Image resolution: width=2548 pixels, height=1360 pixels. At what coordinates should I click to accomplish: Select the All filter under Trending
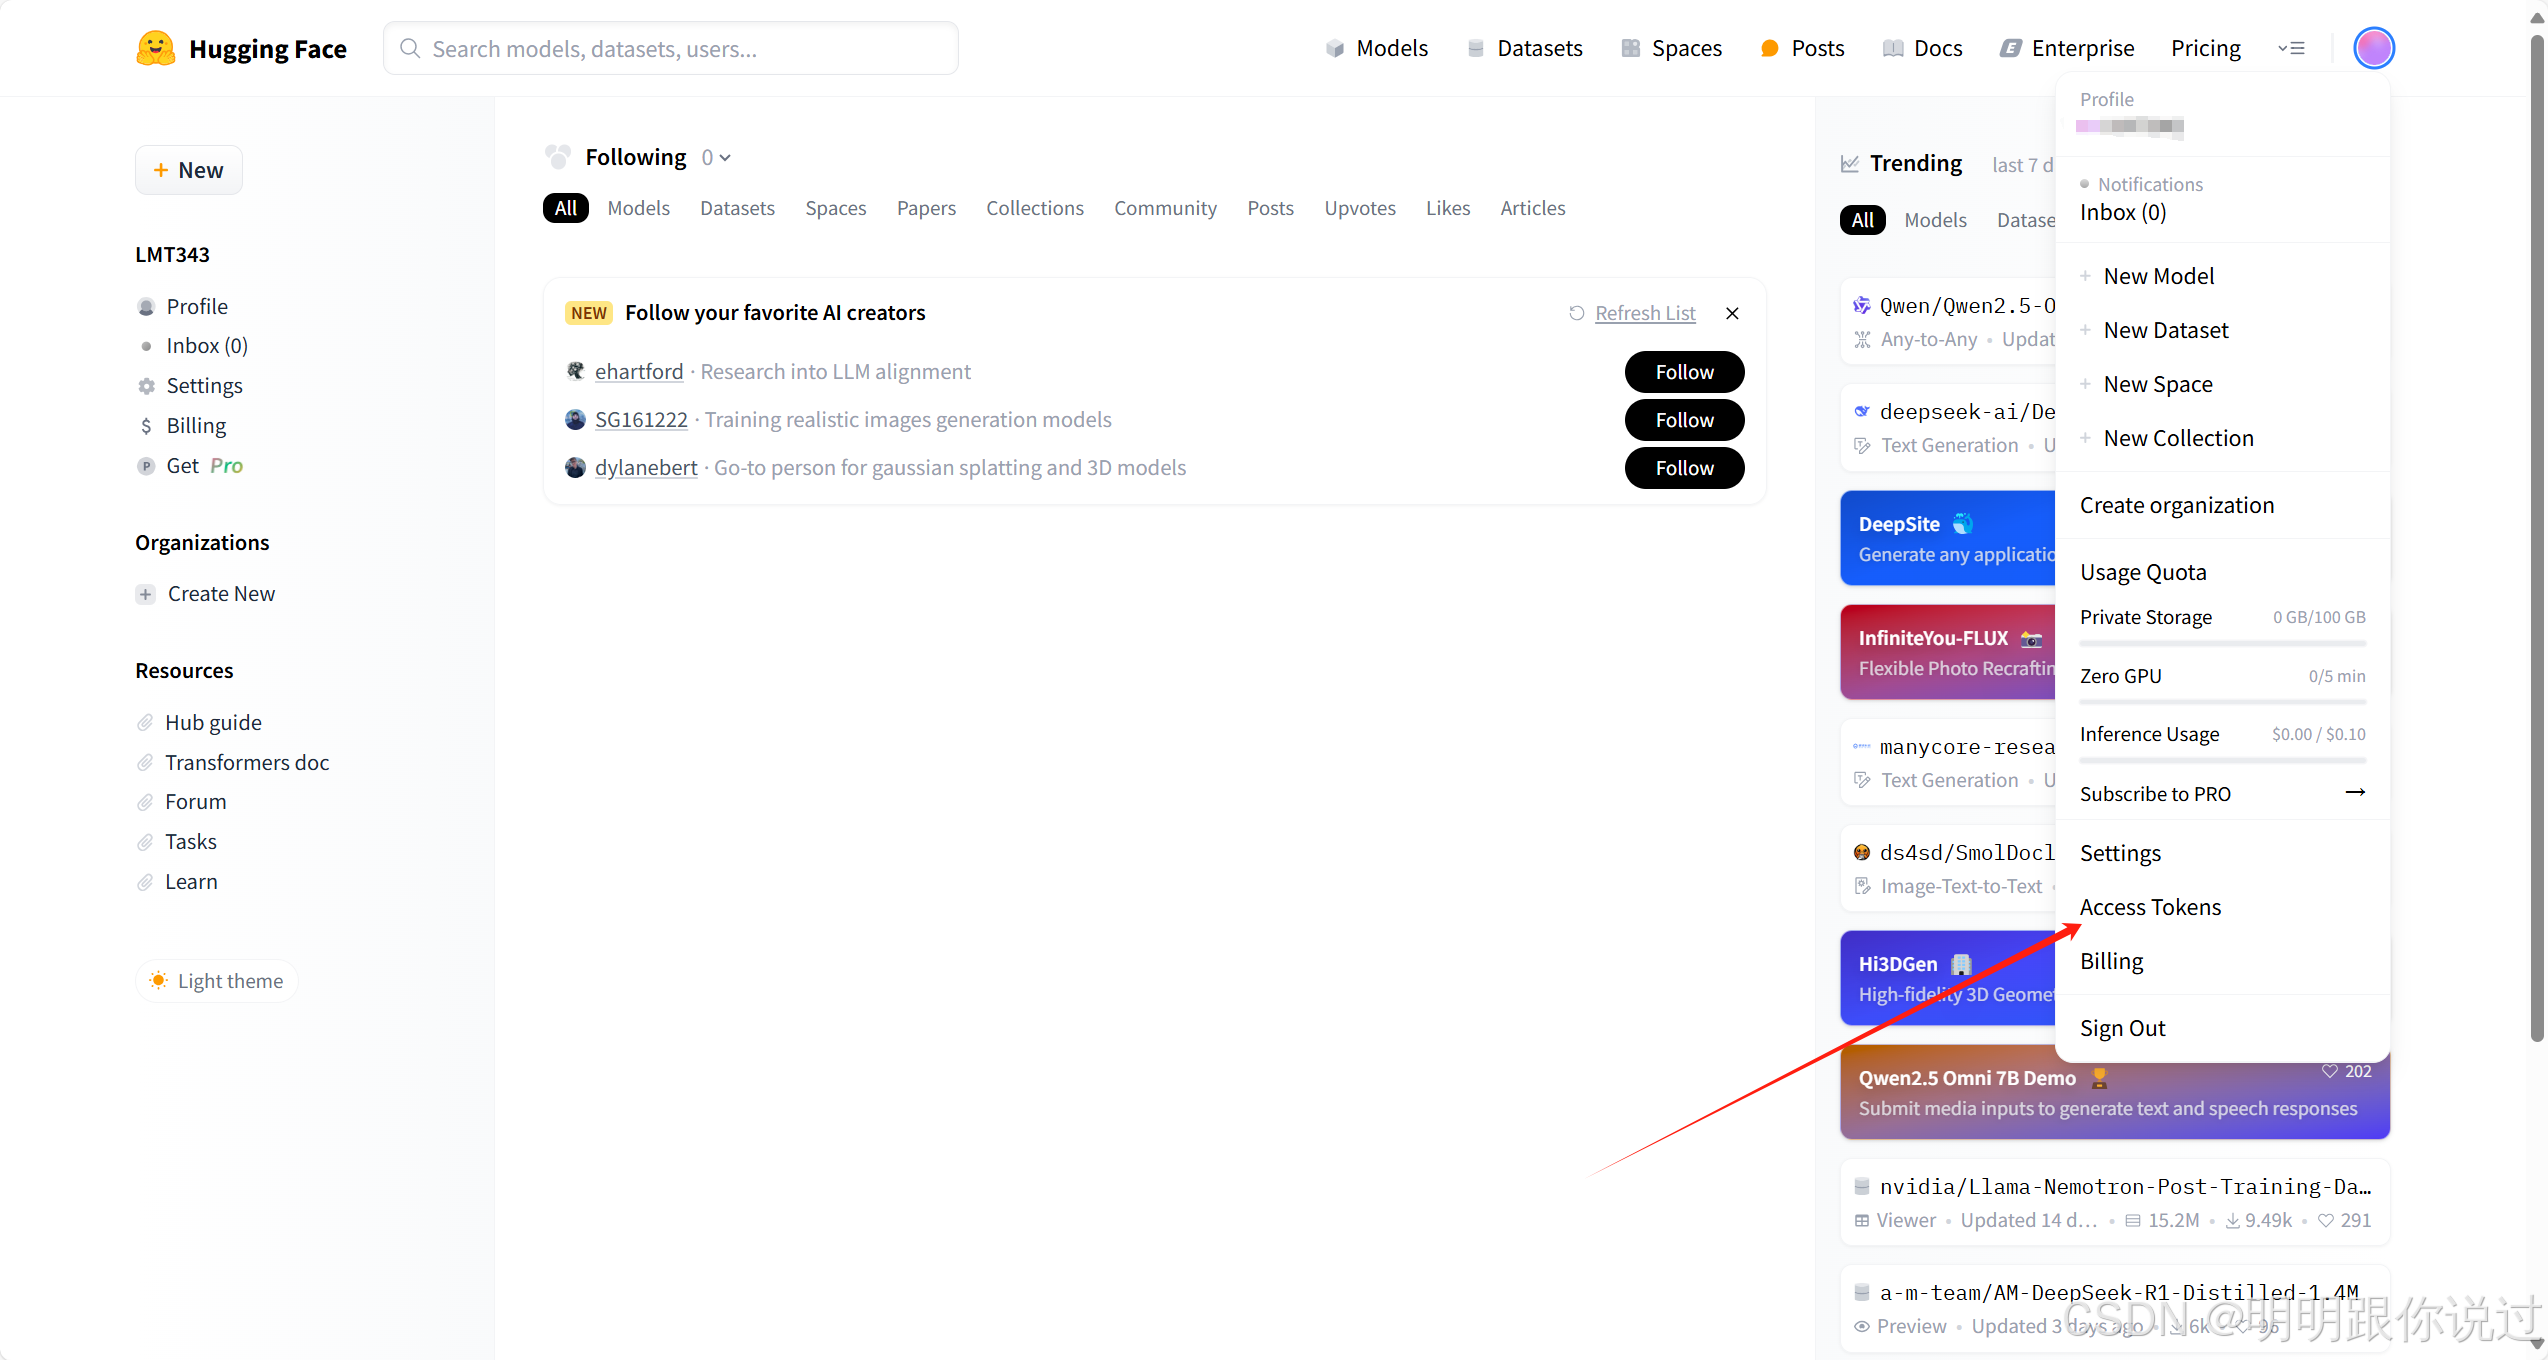pyautogui.click(x=1862, y=220)
